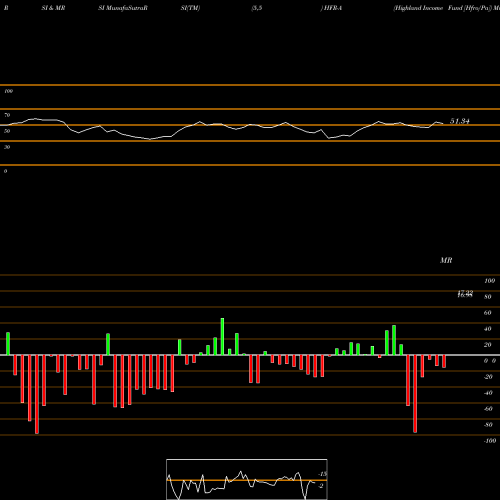
Task: Click the MR panel title label
Action: point(446,260)
